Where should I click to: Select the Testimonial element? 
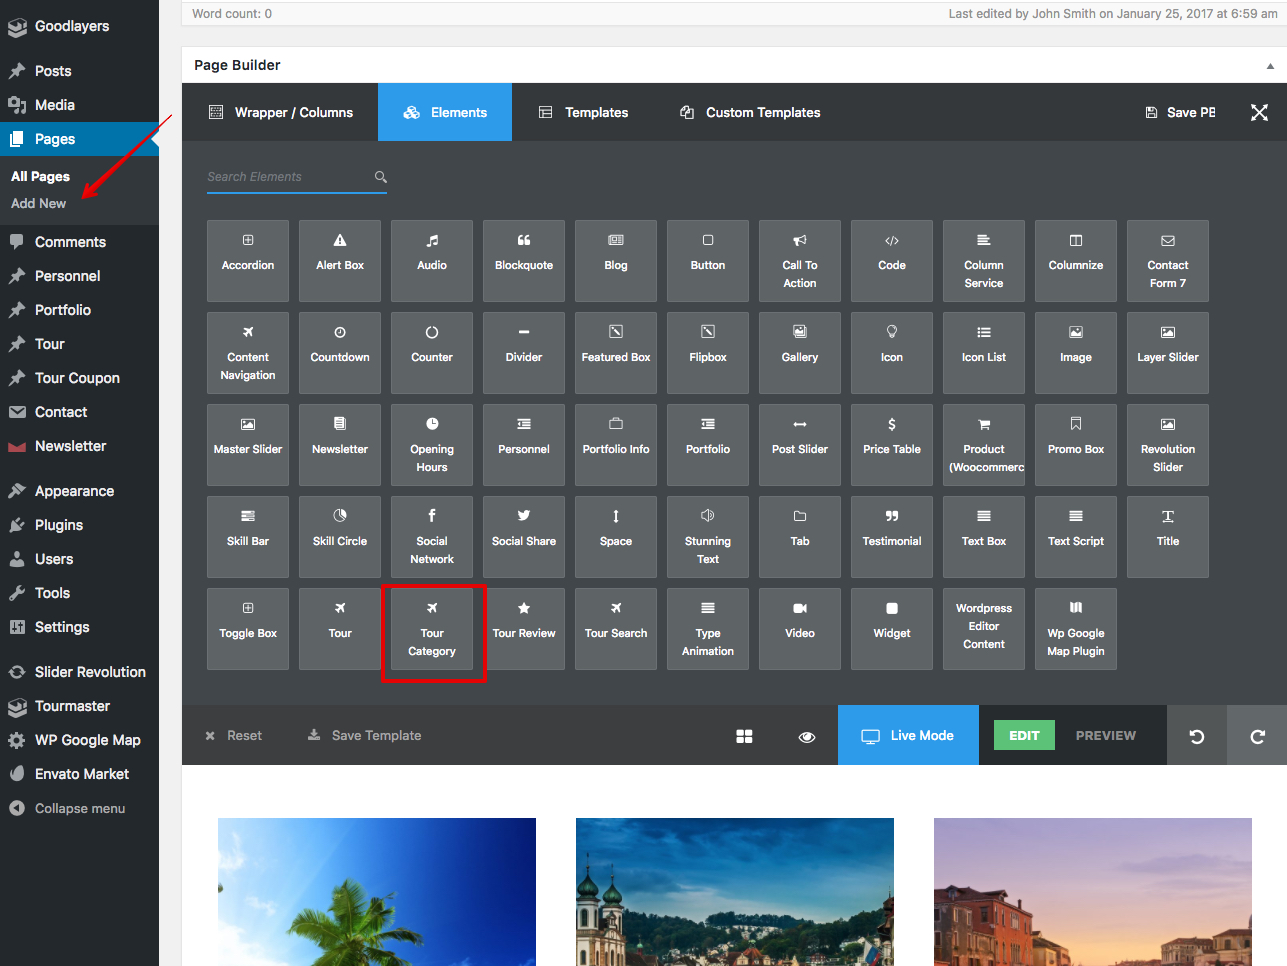[x=892, y=537]
